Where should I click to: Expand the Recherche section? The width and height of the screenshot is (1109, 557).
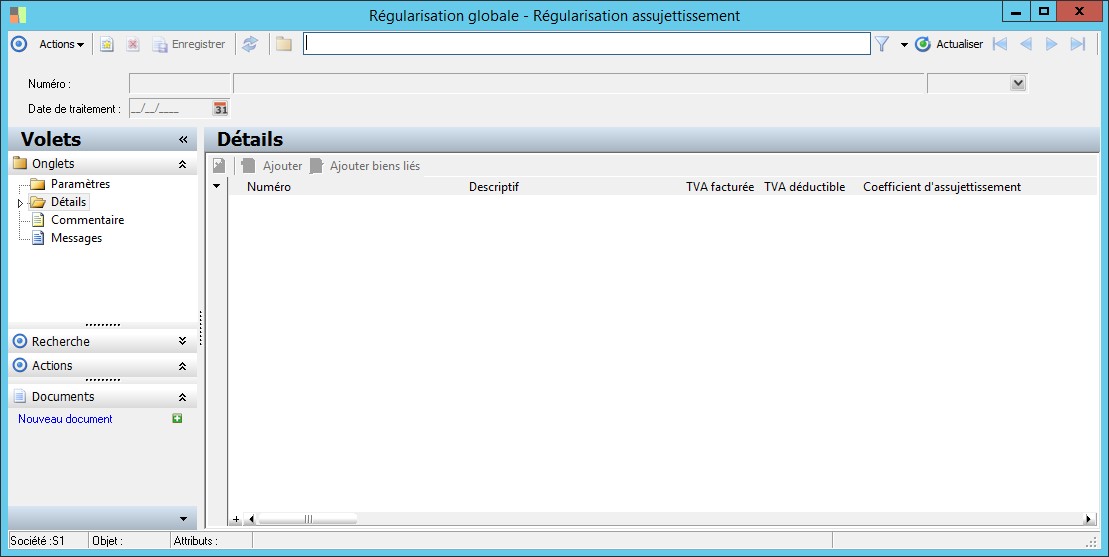coord(182,341)
